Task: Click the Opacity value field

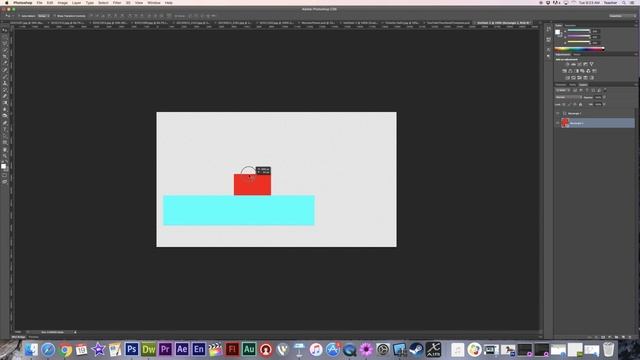Action: pos(598,97)
